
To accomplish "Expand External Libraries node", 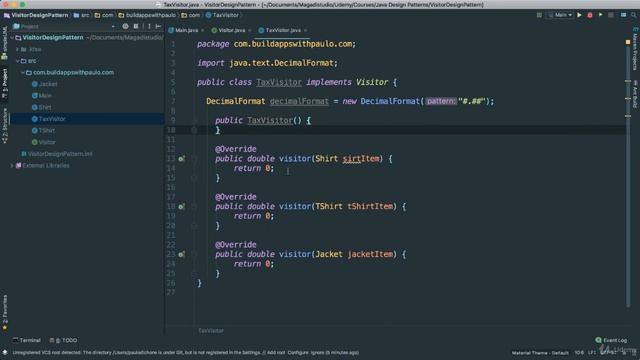I will (12, 166).
